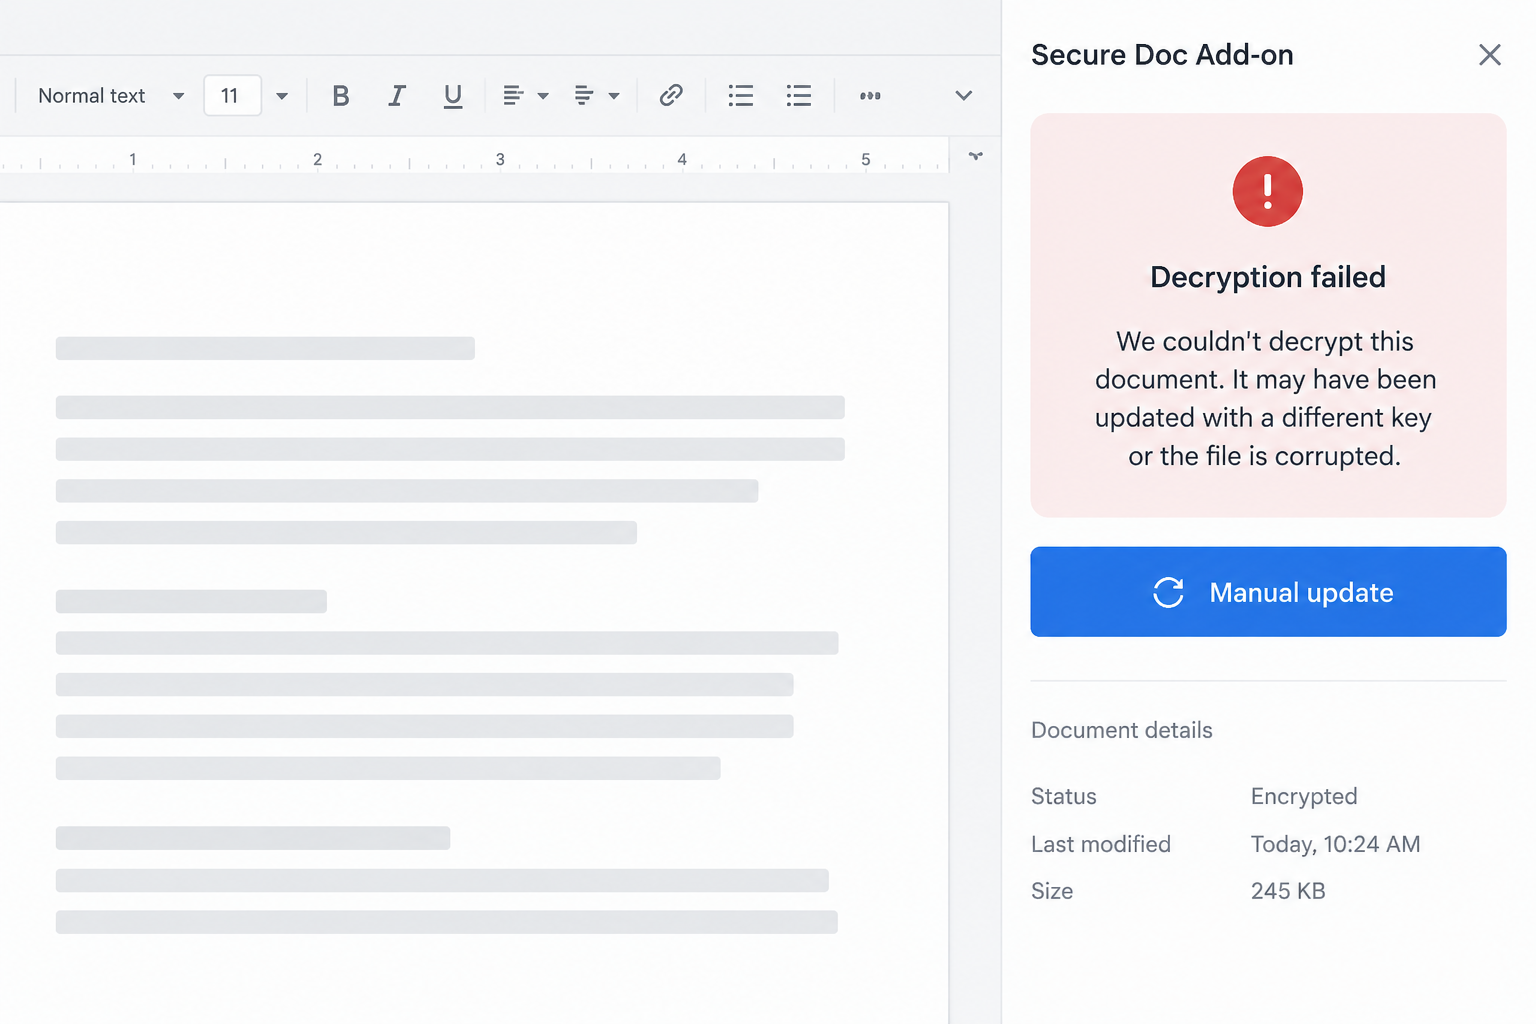1536x1024 pixels.
Task: Open the font size dropdown arrow
Action: coord(282,96)
